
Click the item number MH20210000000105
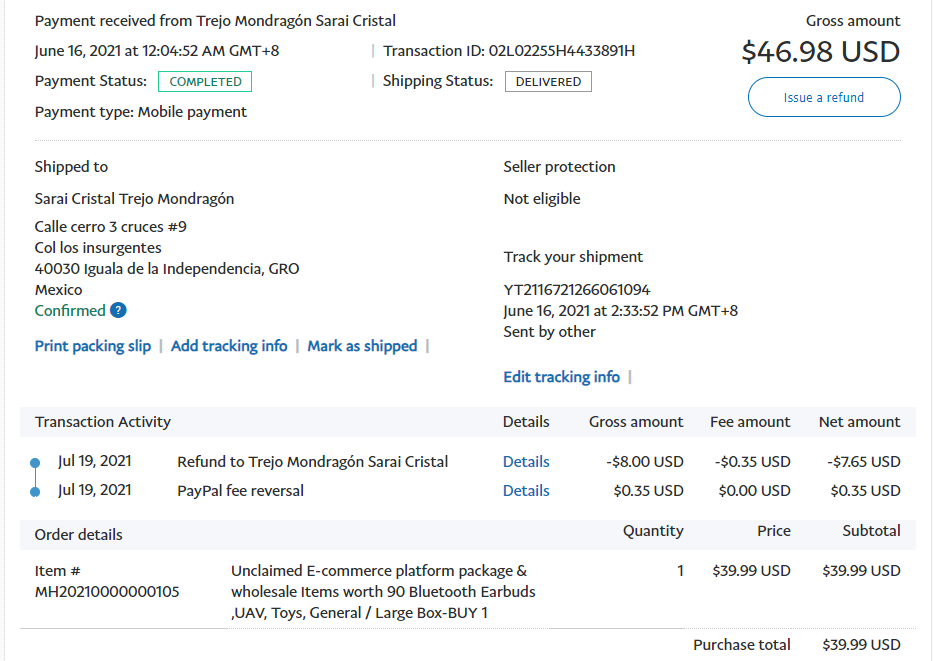[107, 591]
